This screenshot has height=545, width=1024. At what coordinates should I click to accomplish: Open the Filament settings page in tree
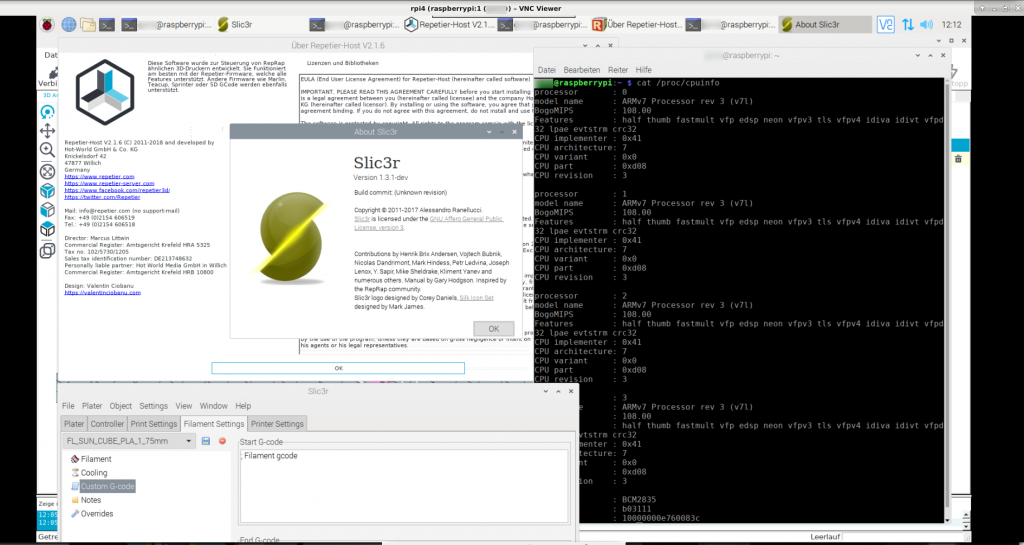click(x=91, y=459)
